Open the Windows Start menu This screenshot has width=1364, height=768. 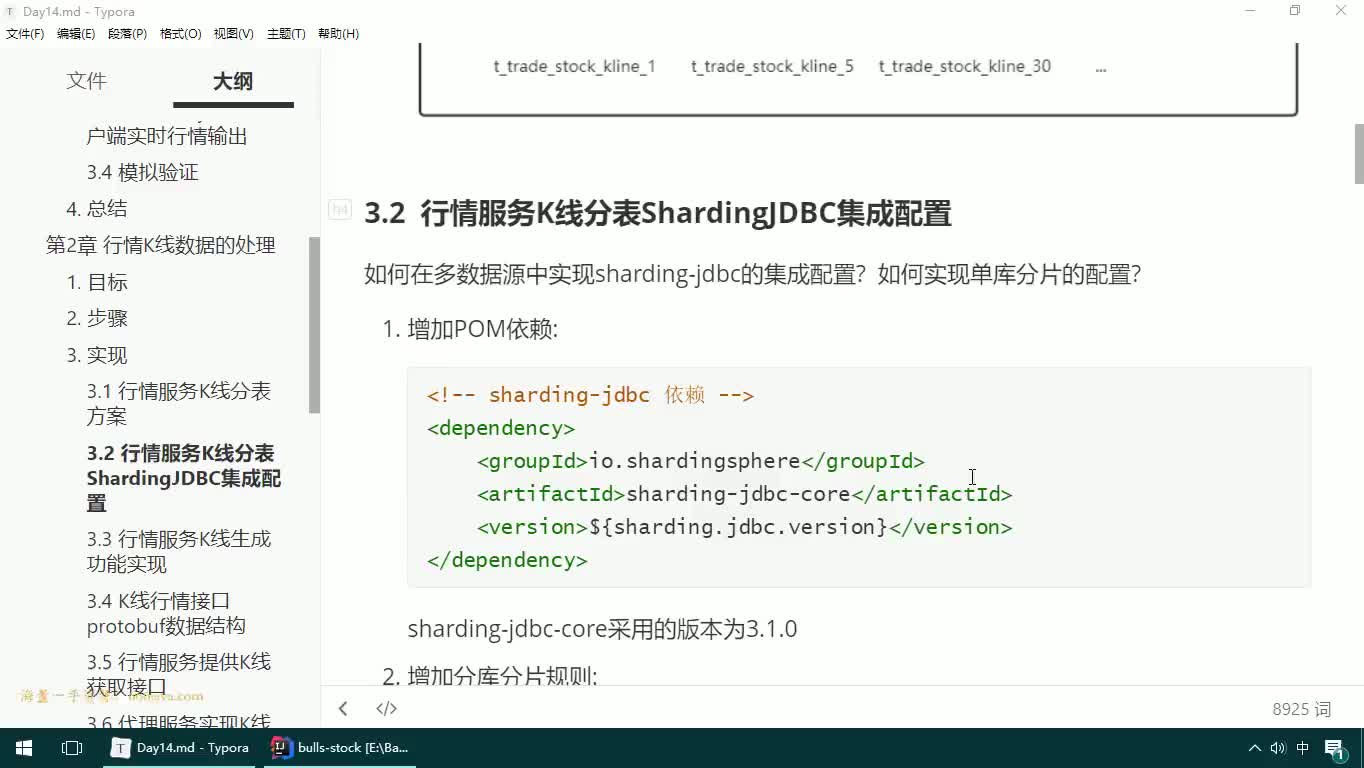click(x=24, y=748)
